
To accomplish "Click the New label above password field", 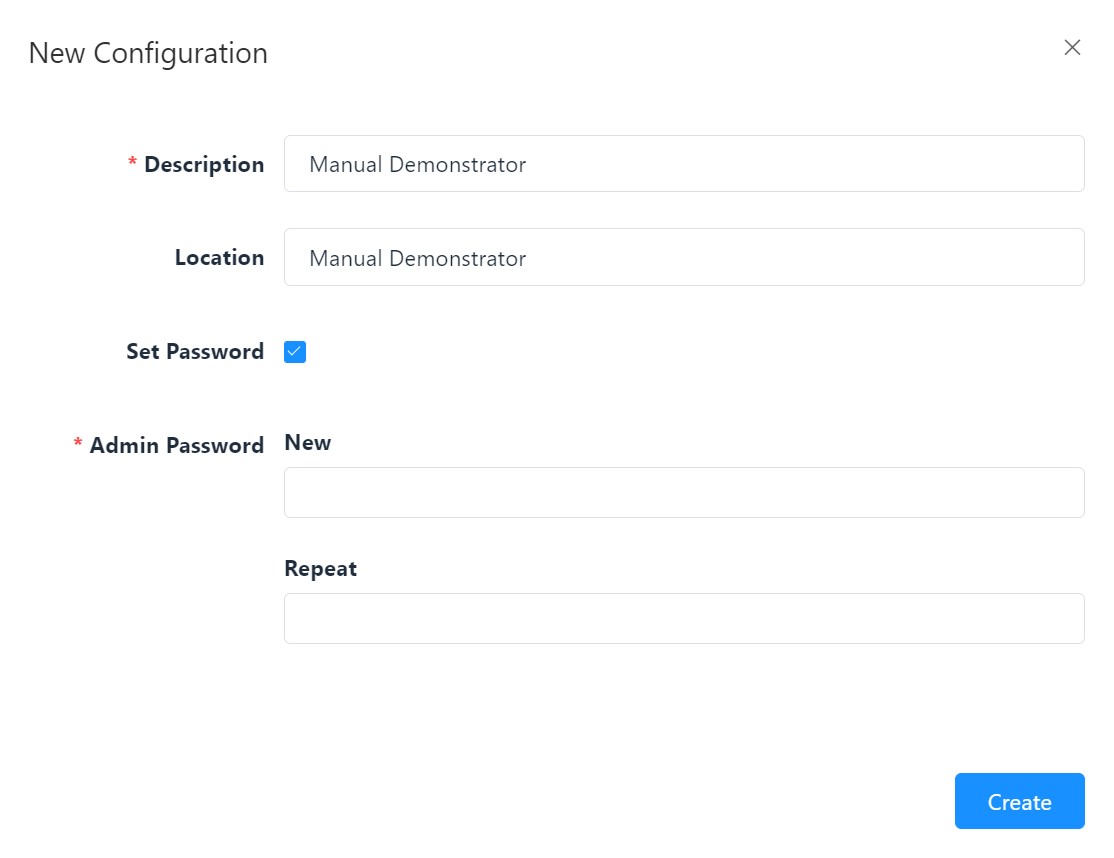I will 307,443.
